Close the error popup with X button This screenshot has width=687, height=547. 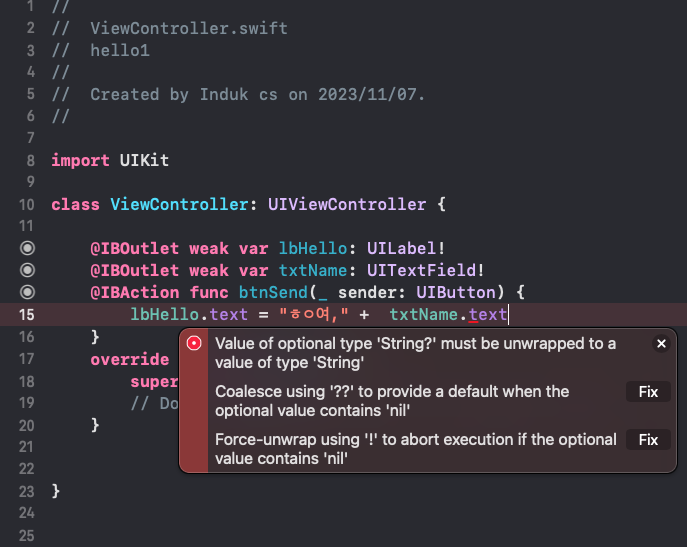661,343
